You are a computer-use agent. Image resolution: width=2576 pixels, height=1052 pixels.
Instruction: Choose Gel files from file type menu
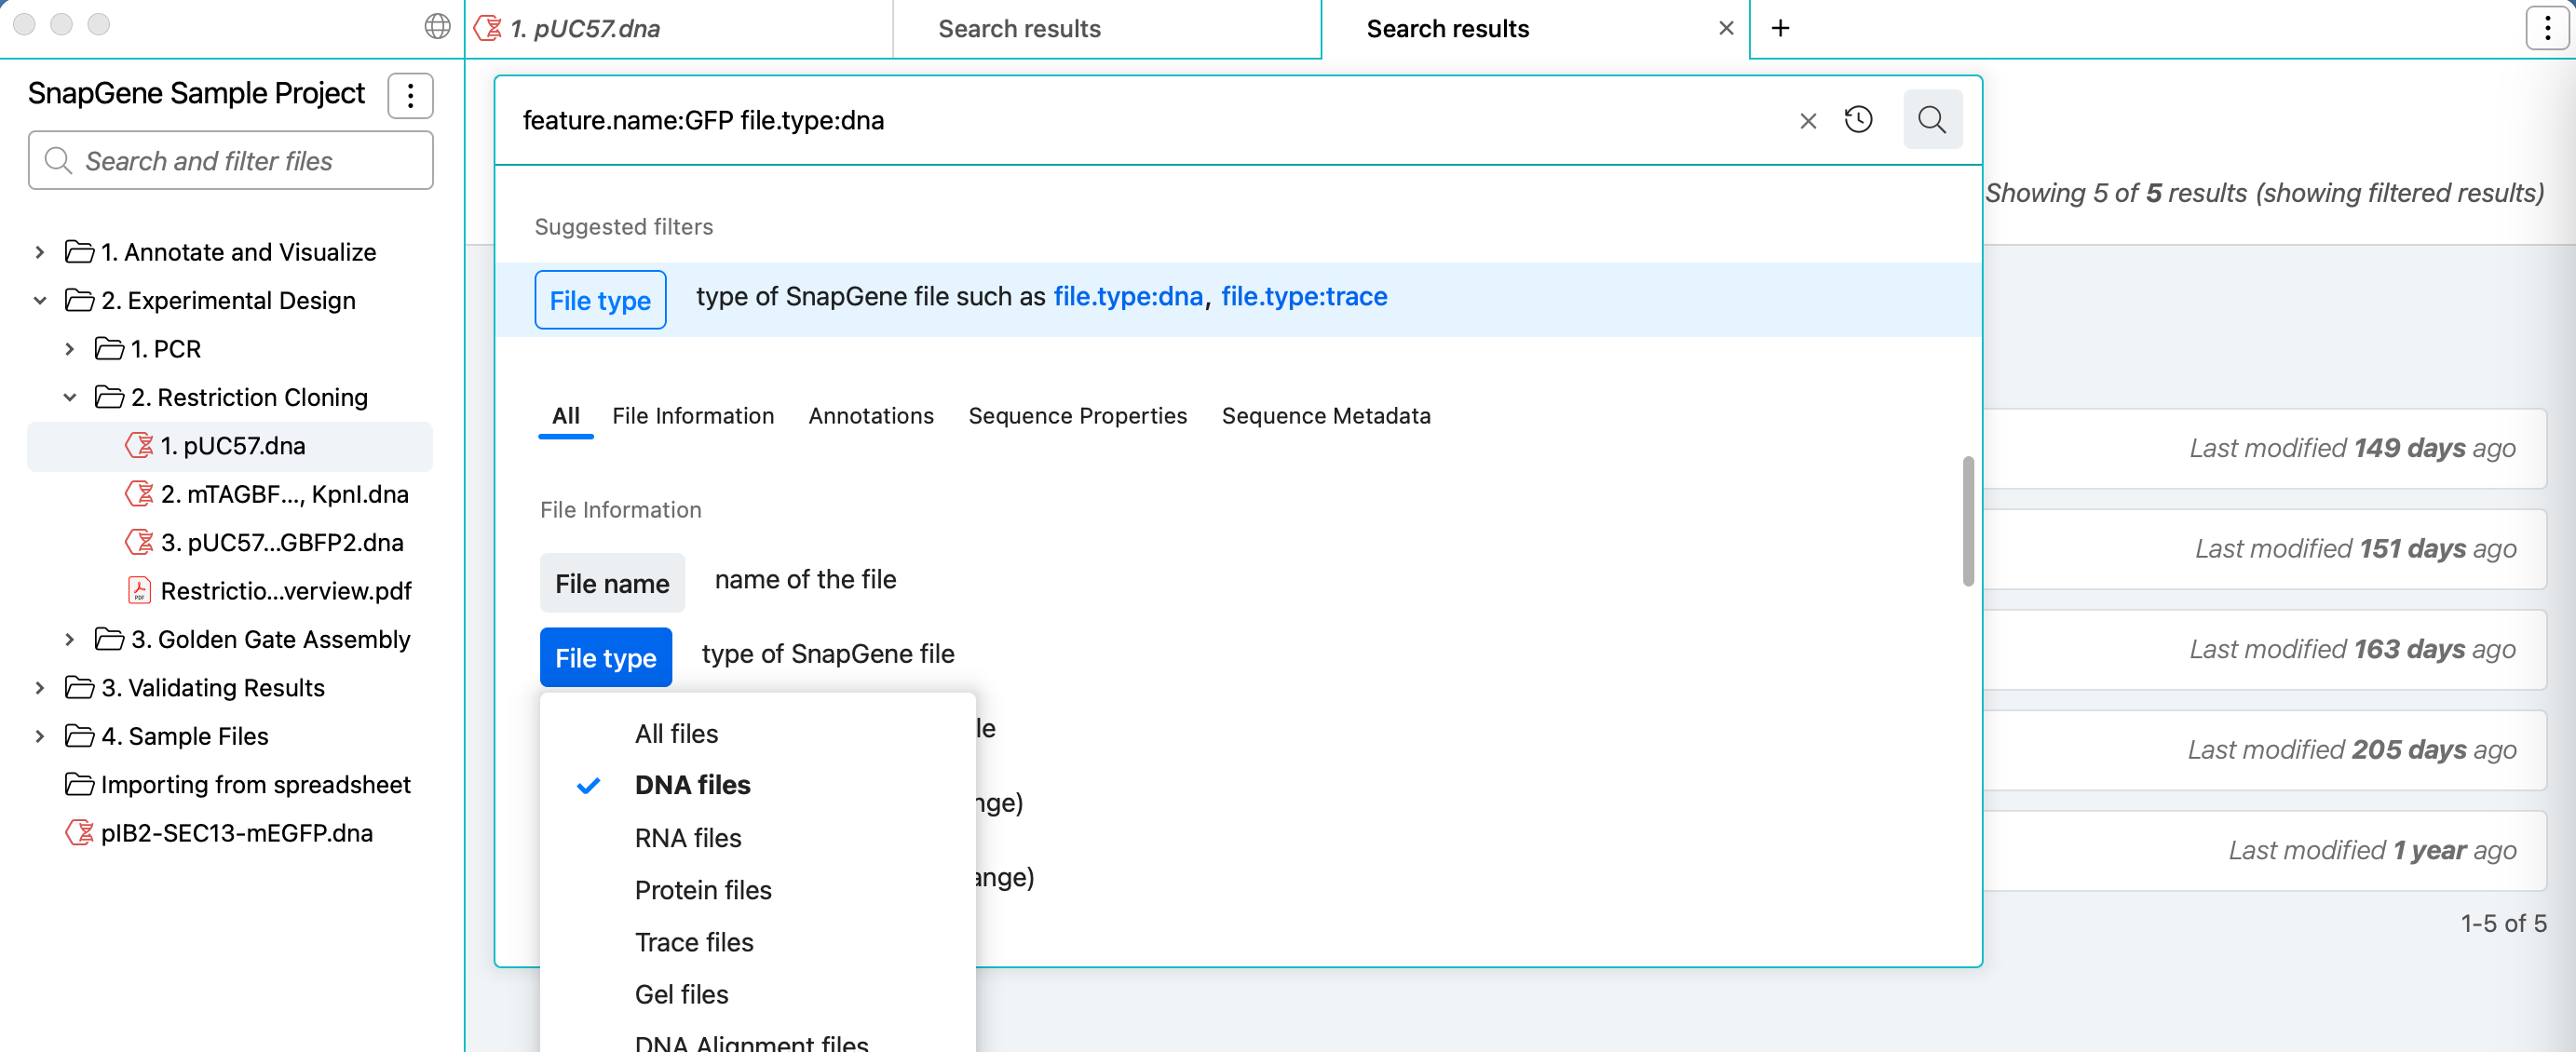(757, 994)
